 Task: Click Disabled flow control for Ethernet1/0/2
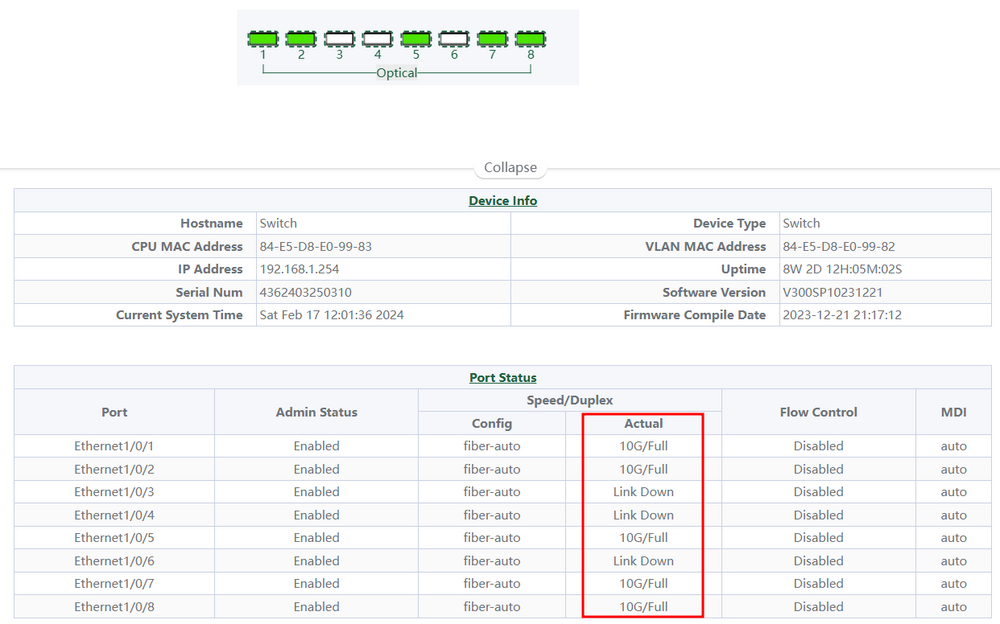(x=818, y=469)
